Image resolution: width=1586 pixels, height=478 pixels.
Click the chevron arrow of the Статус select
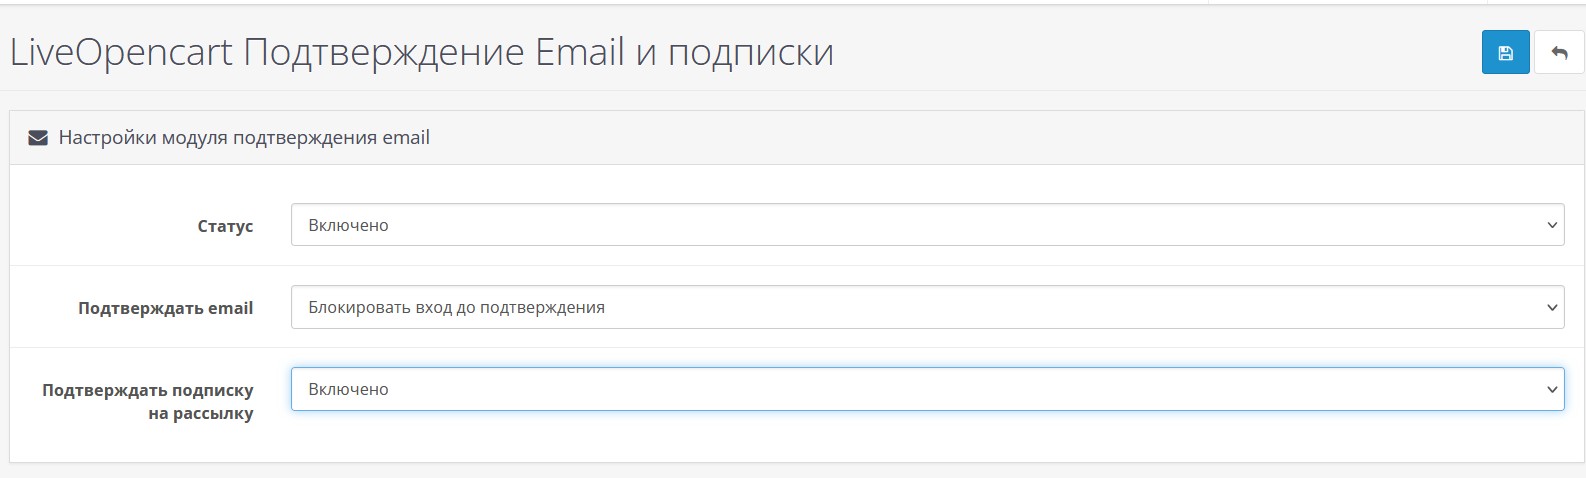(1552, 225)
